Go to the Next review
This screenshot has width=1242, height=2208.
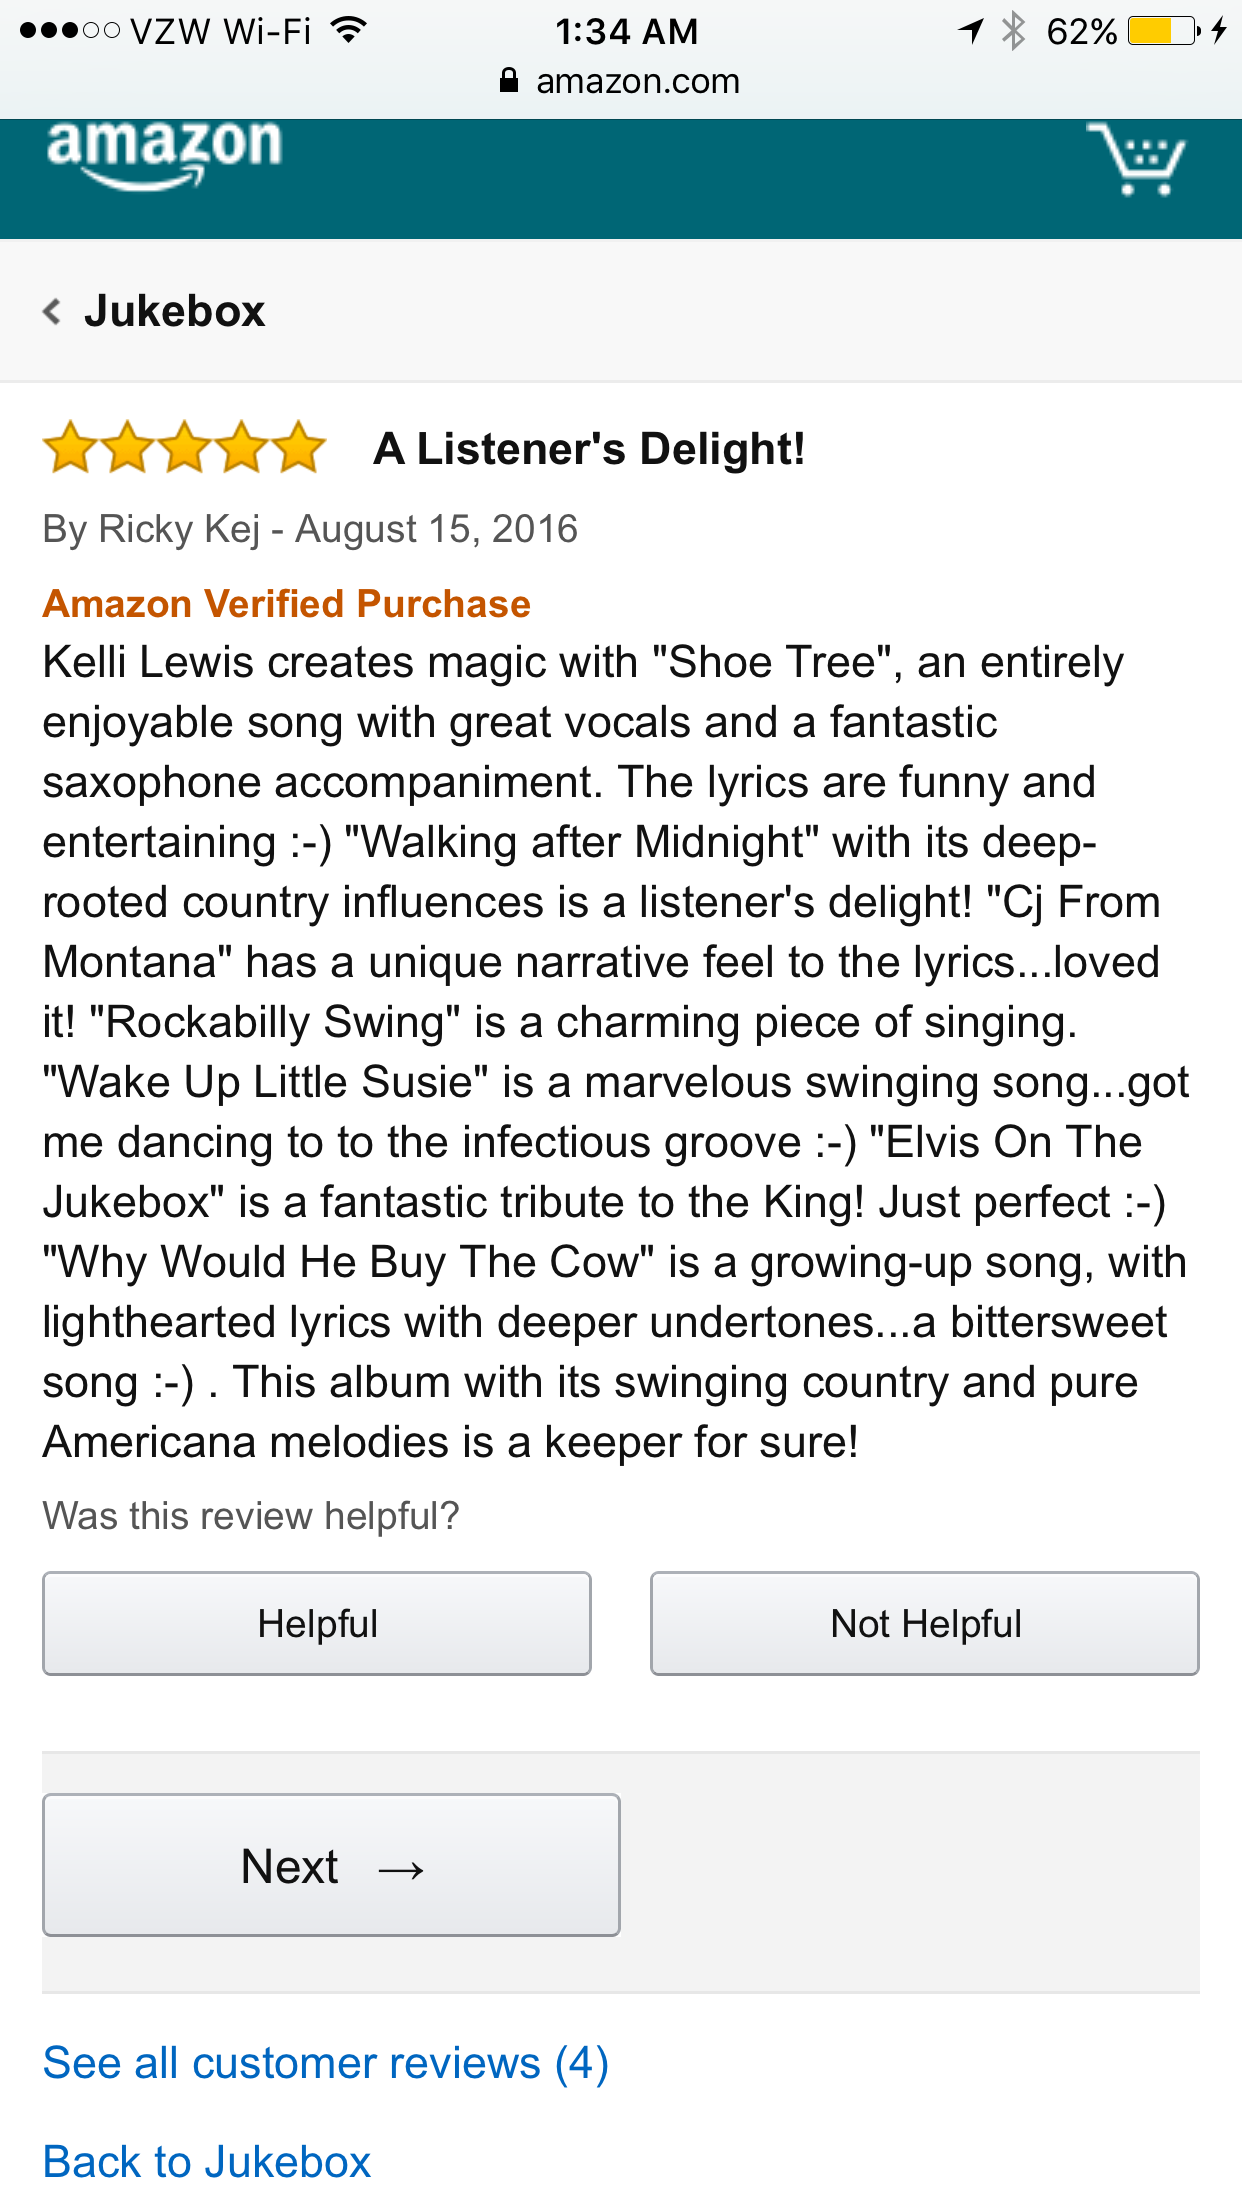point(331,1866)
